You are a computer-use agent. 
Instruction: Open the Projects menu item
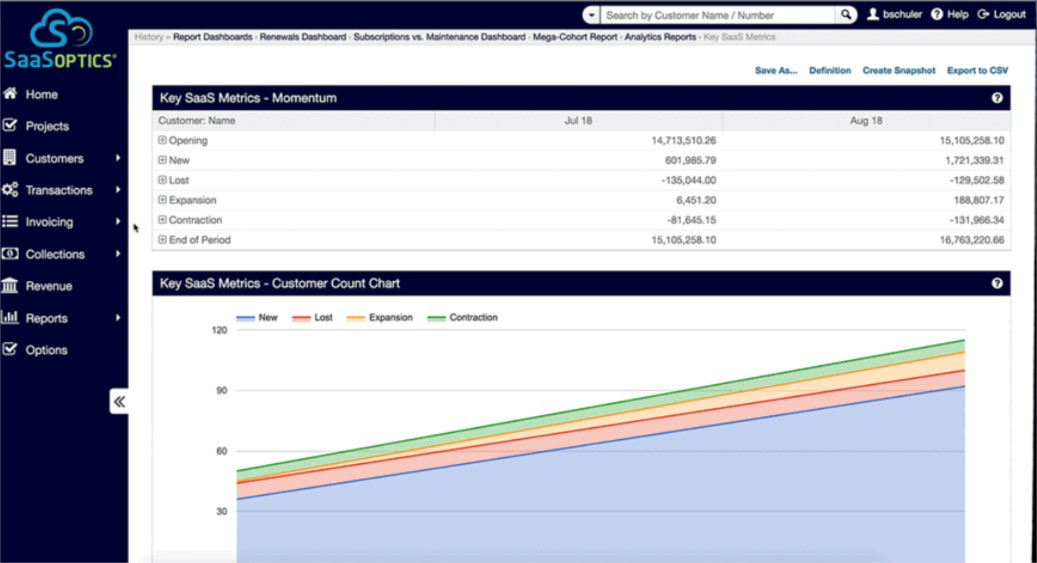[47, 126]
